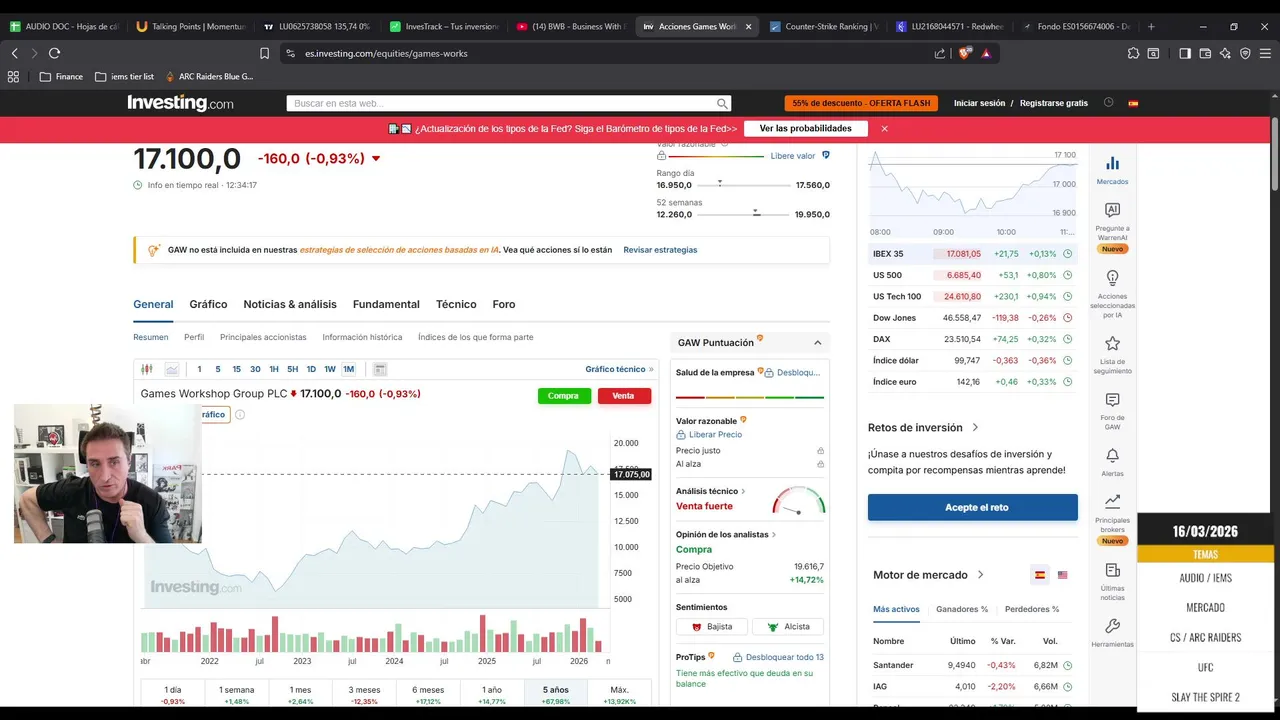The width and height of the screenshot is (1280, 720).
Task: Select the 1H chart interval
Action: (x=274, y=369)
